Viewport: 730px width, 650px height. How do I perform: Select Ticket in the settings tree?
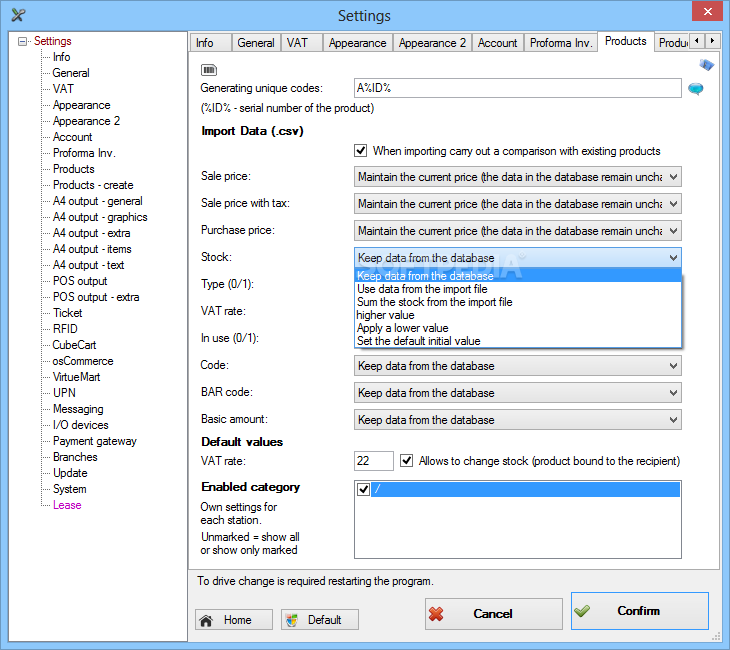pos(68,313)
